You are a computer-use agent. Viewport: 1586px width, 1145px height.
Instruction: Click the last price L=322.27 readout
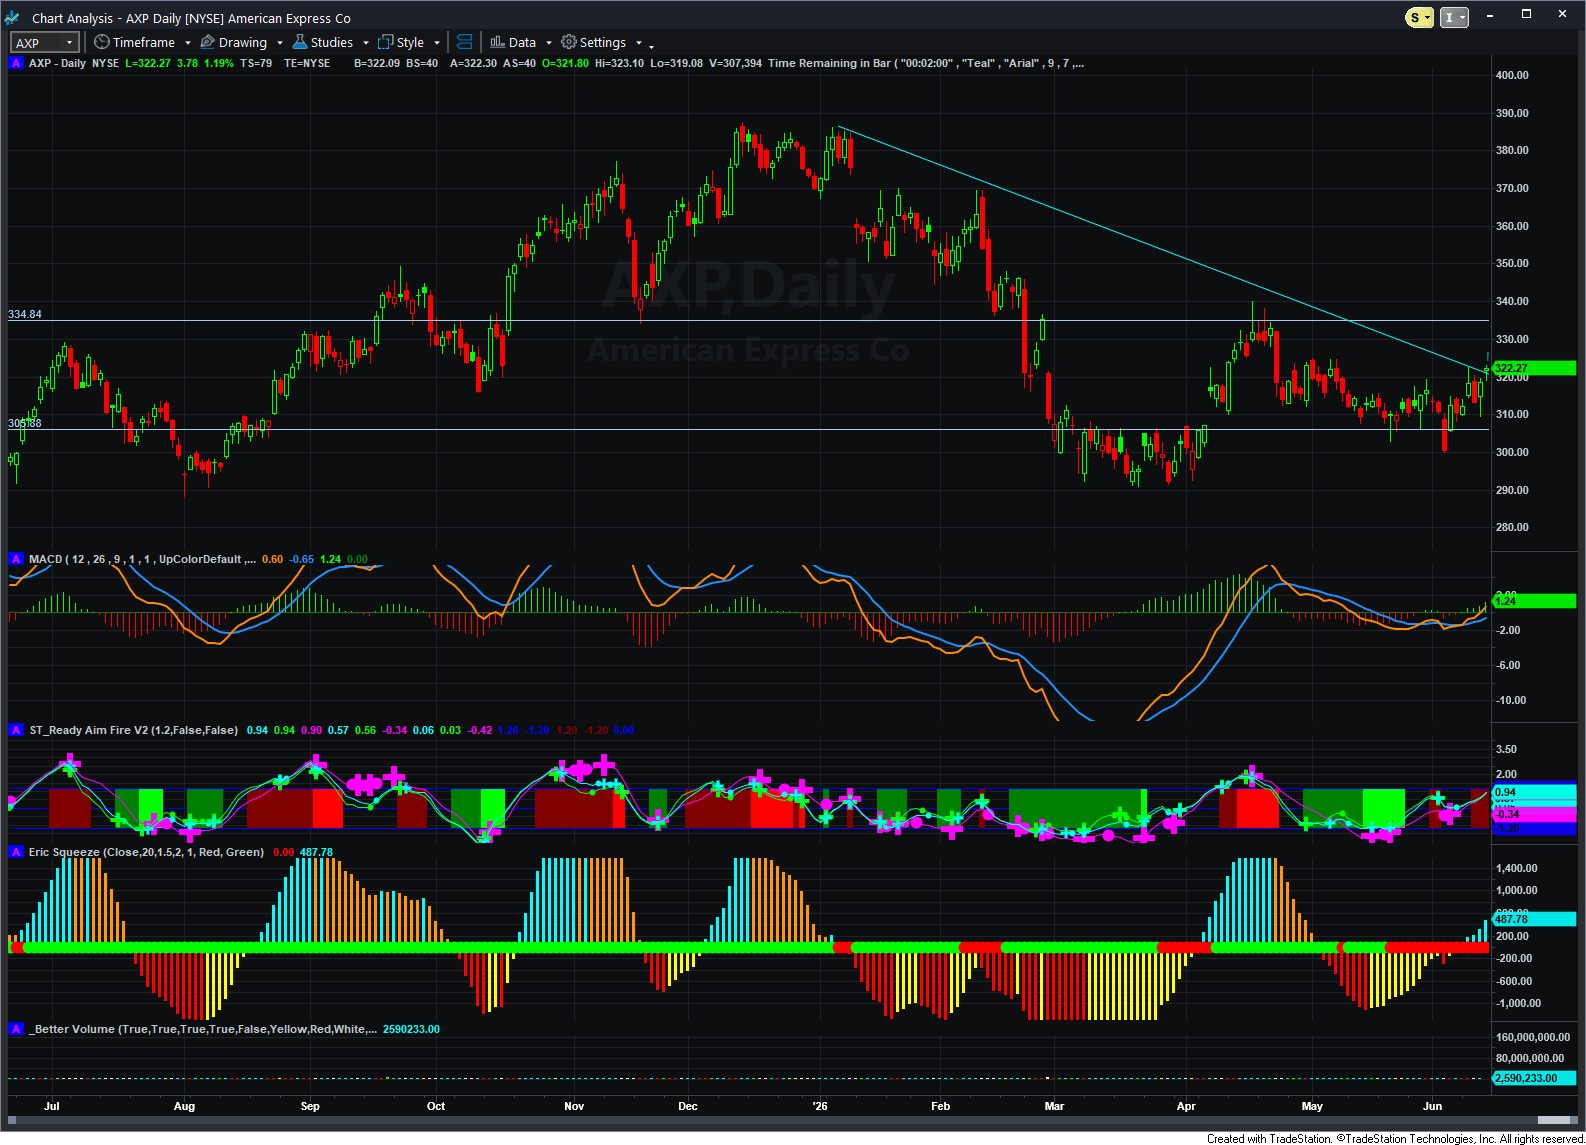click(x=148, y=63)
